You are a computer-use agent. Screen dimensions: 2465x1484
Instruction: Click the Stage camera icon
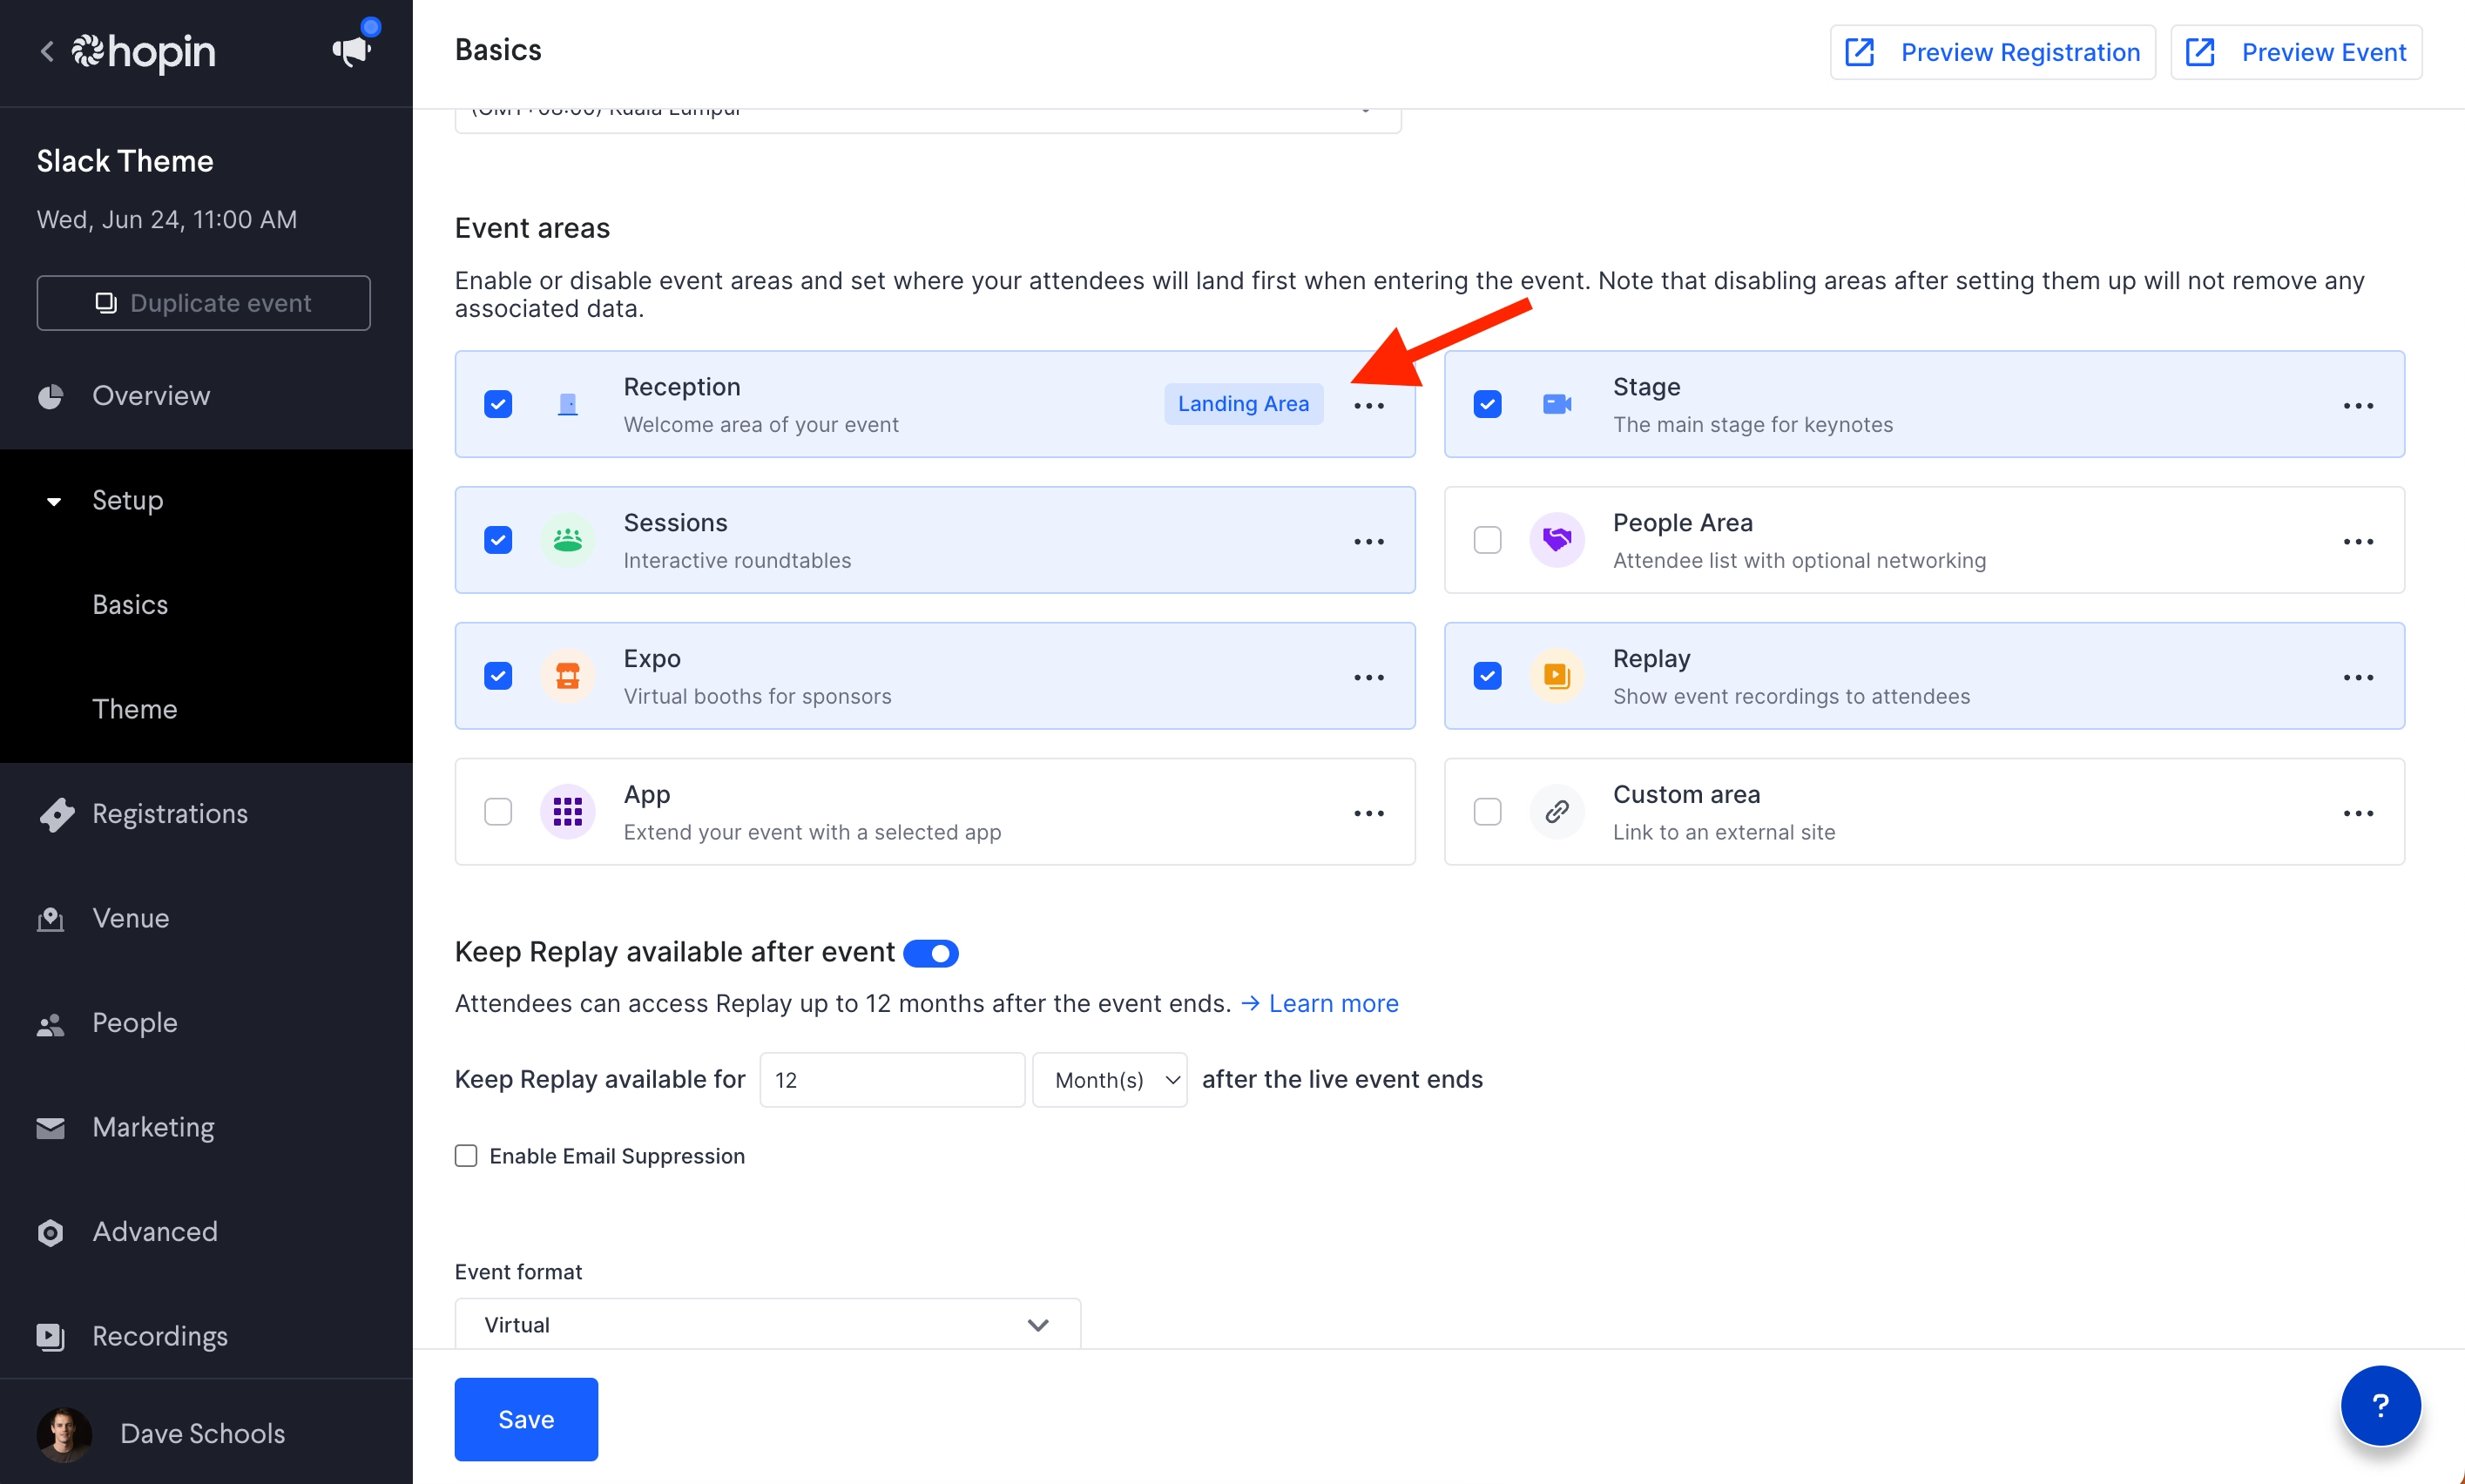click(x=1556, y=404)
